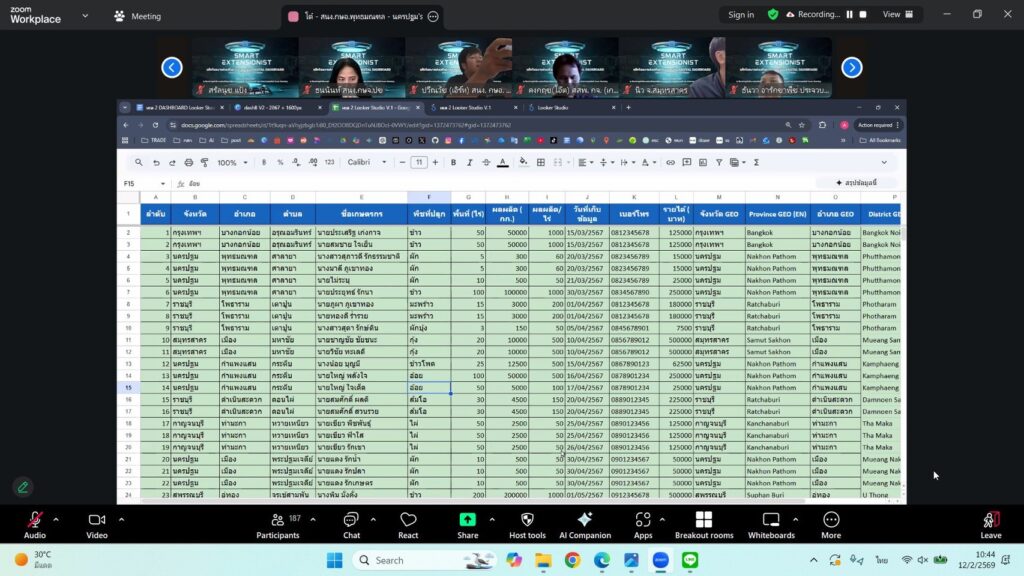Show next video thumbnails with right arrow
The image size is (1024, 576).
click(851, 67)
